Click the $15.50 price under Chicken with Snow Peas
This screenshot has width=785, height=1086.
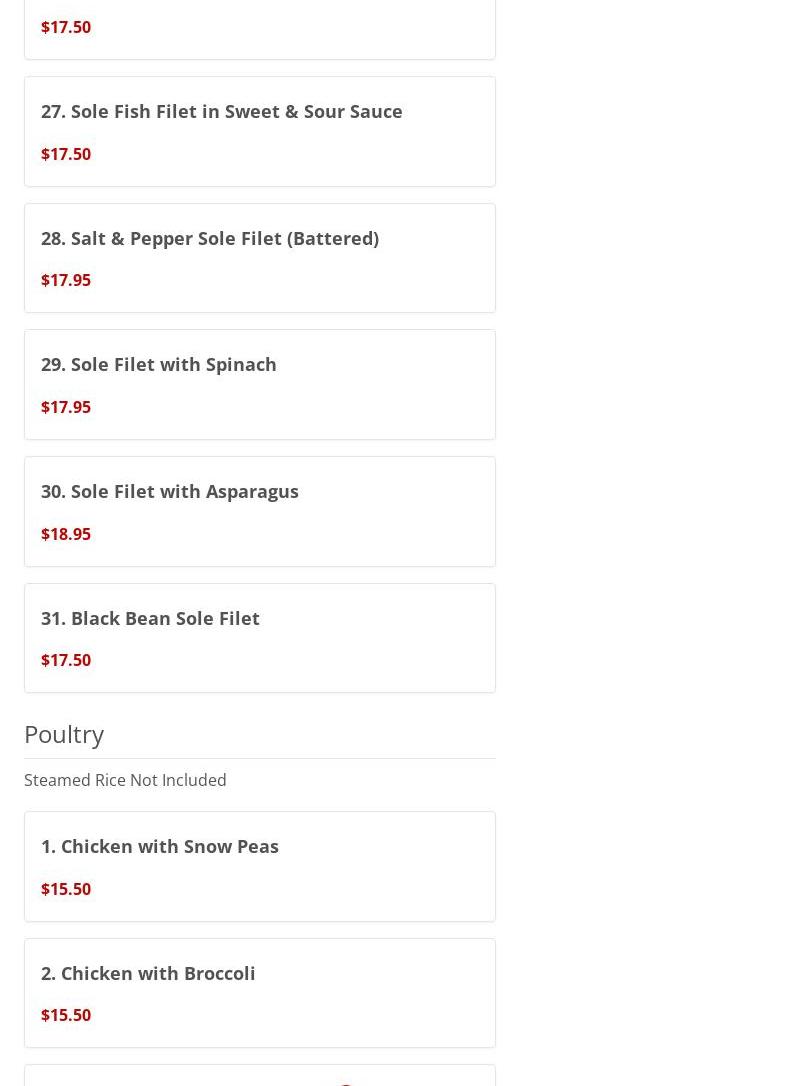point(66,889)
